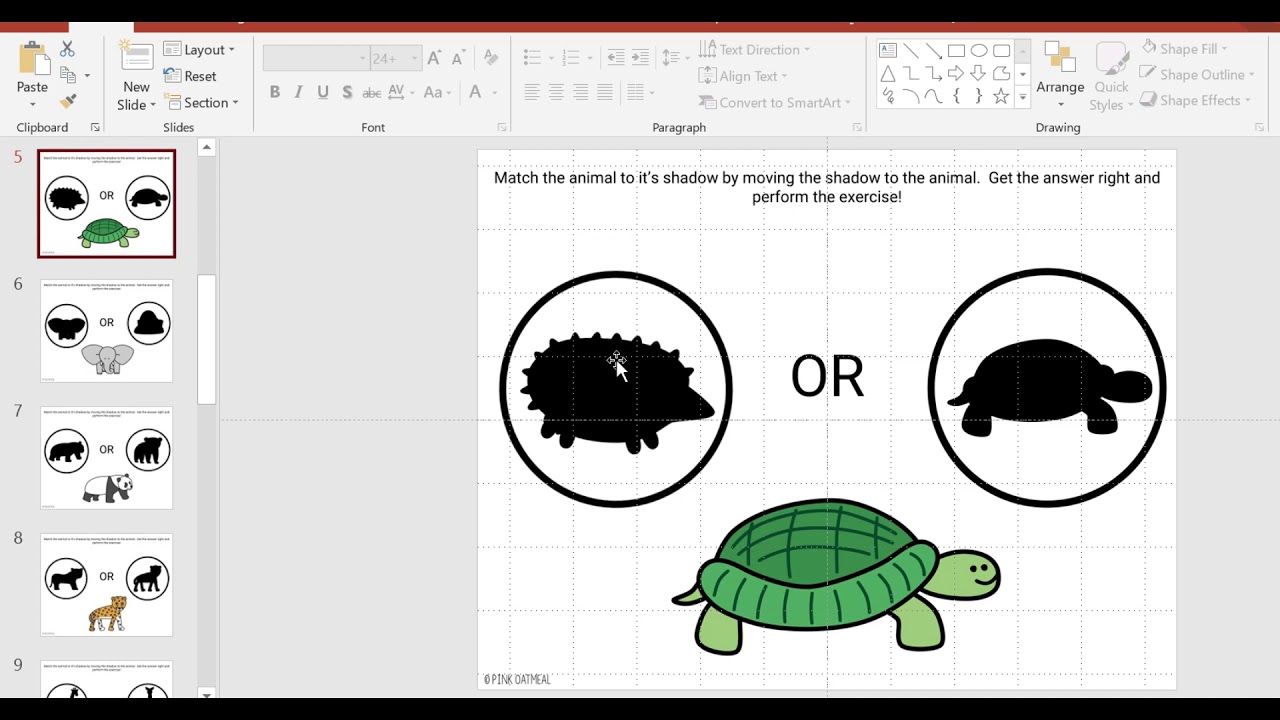
Task: Toggle italic formatting
Action: coord(298,92)
